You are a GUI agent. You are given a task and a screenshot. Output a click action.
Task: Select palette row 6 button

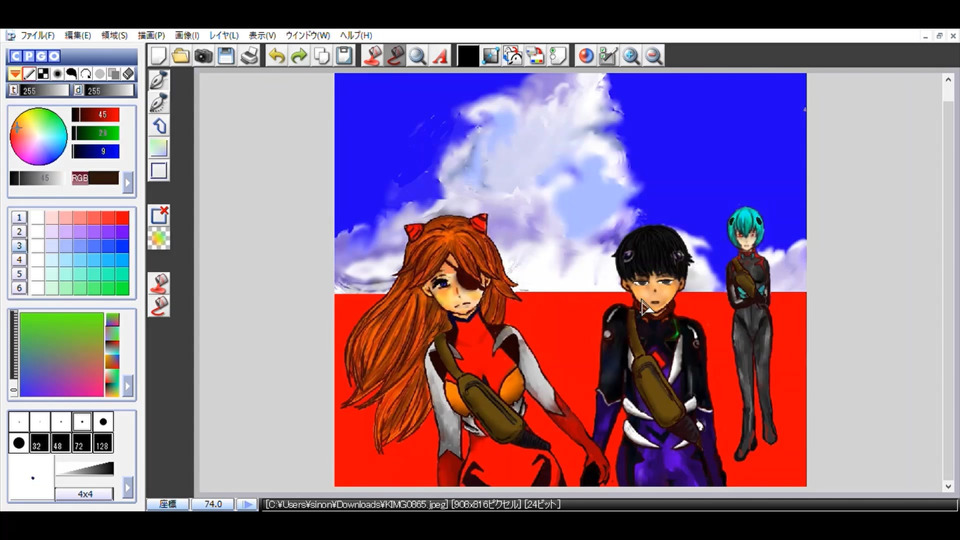tap(19, 288)
